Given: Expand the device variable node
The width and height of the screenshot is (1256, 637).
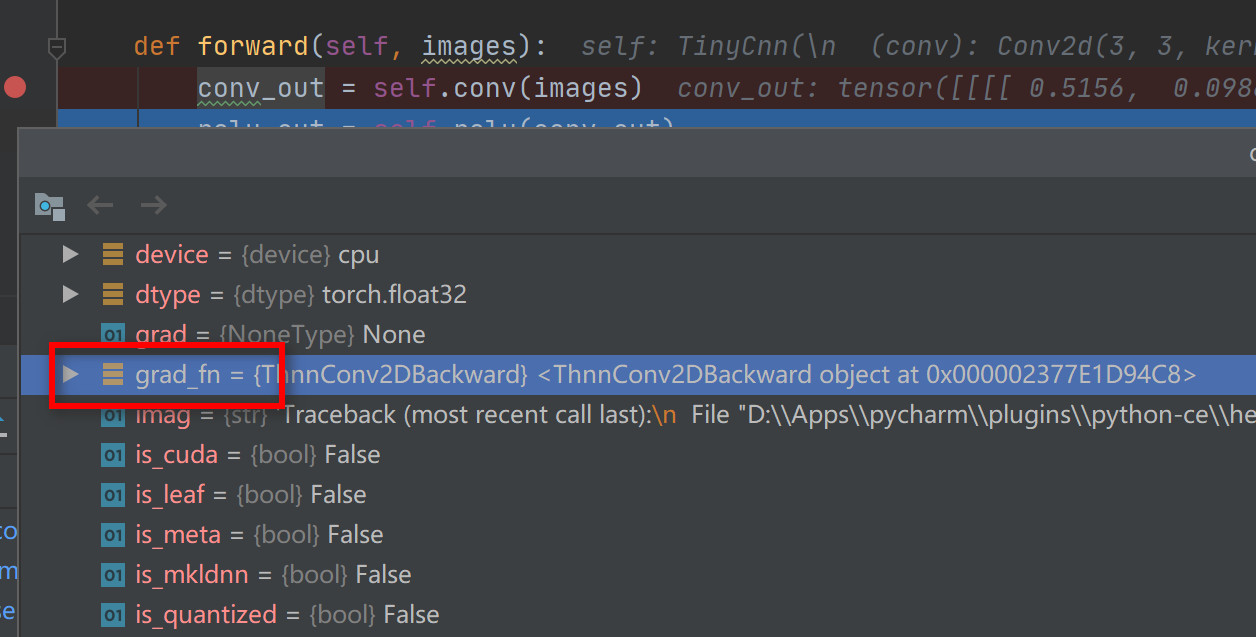Looking at the screenshot, I should coord(70,254).
